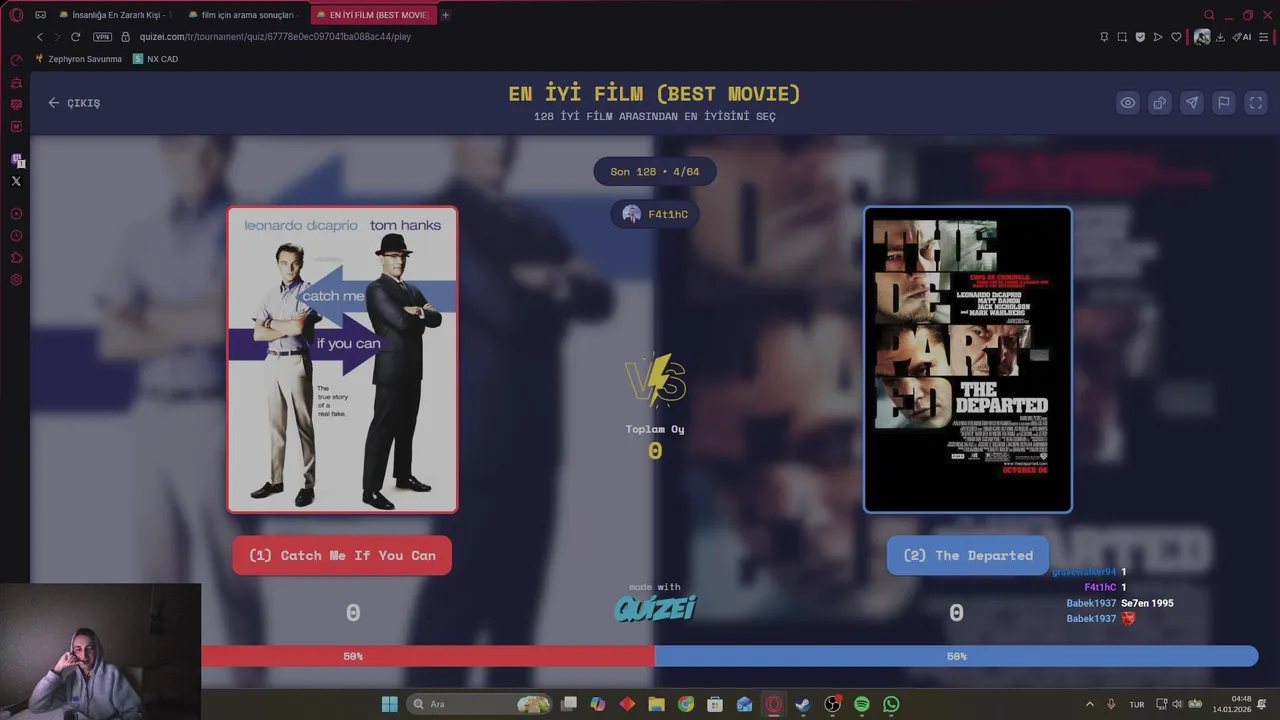1280x720 pixels.
Task: Click the blue 50% vote bar
Action: (x=956, y=656)
